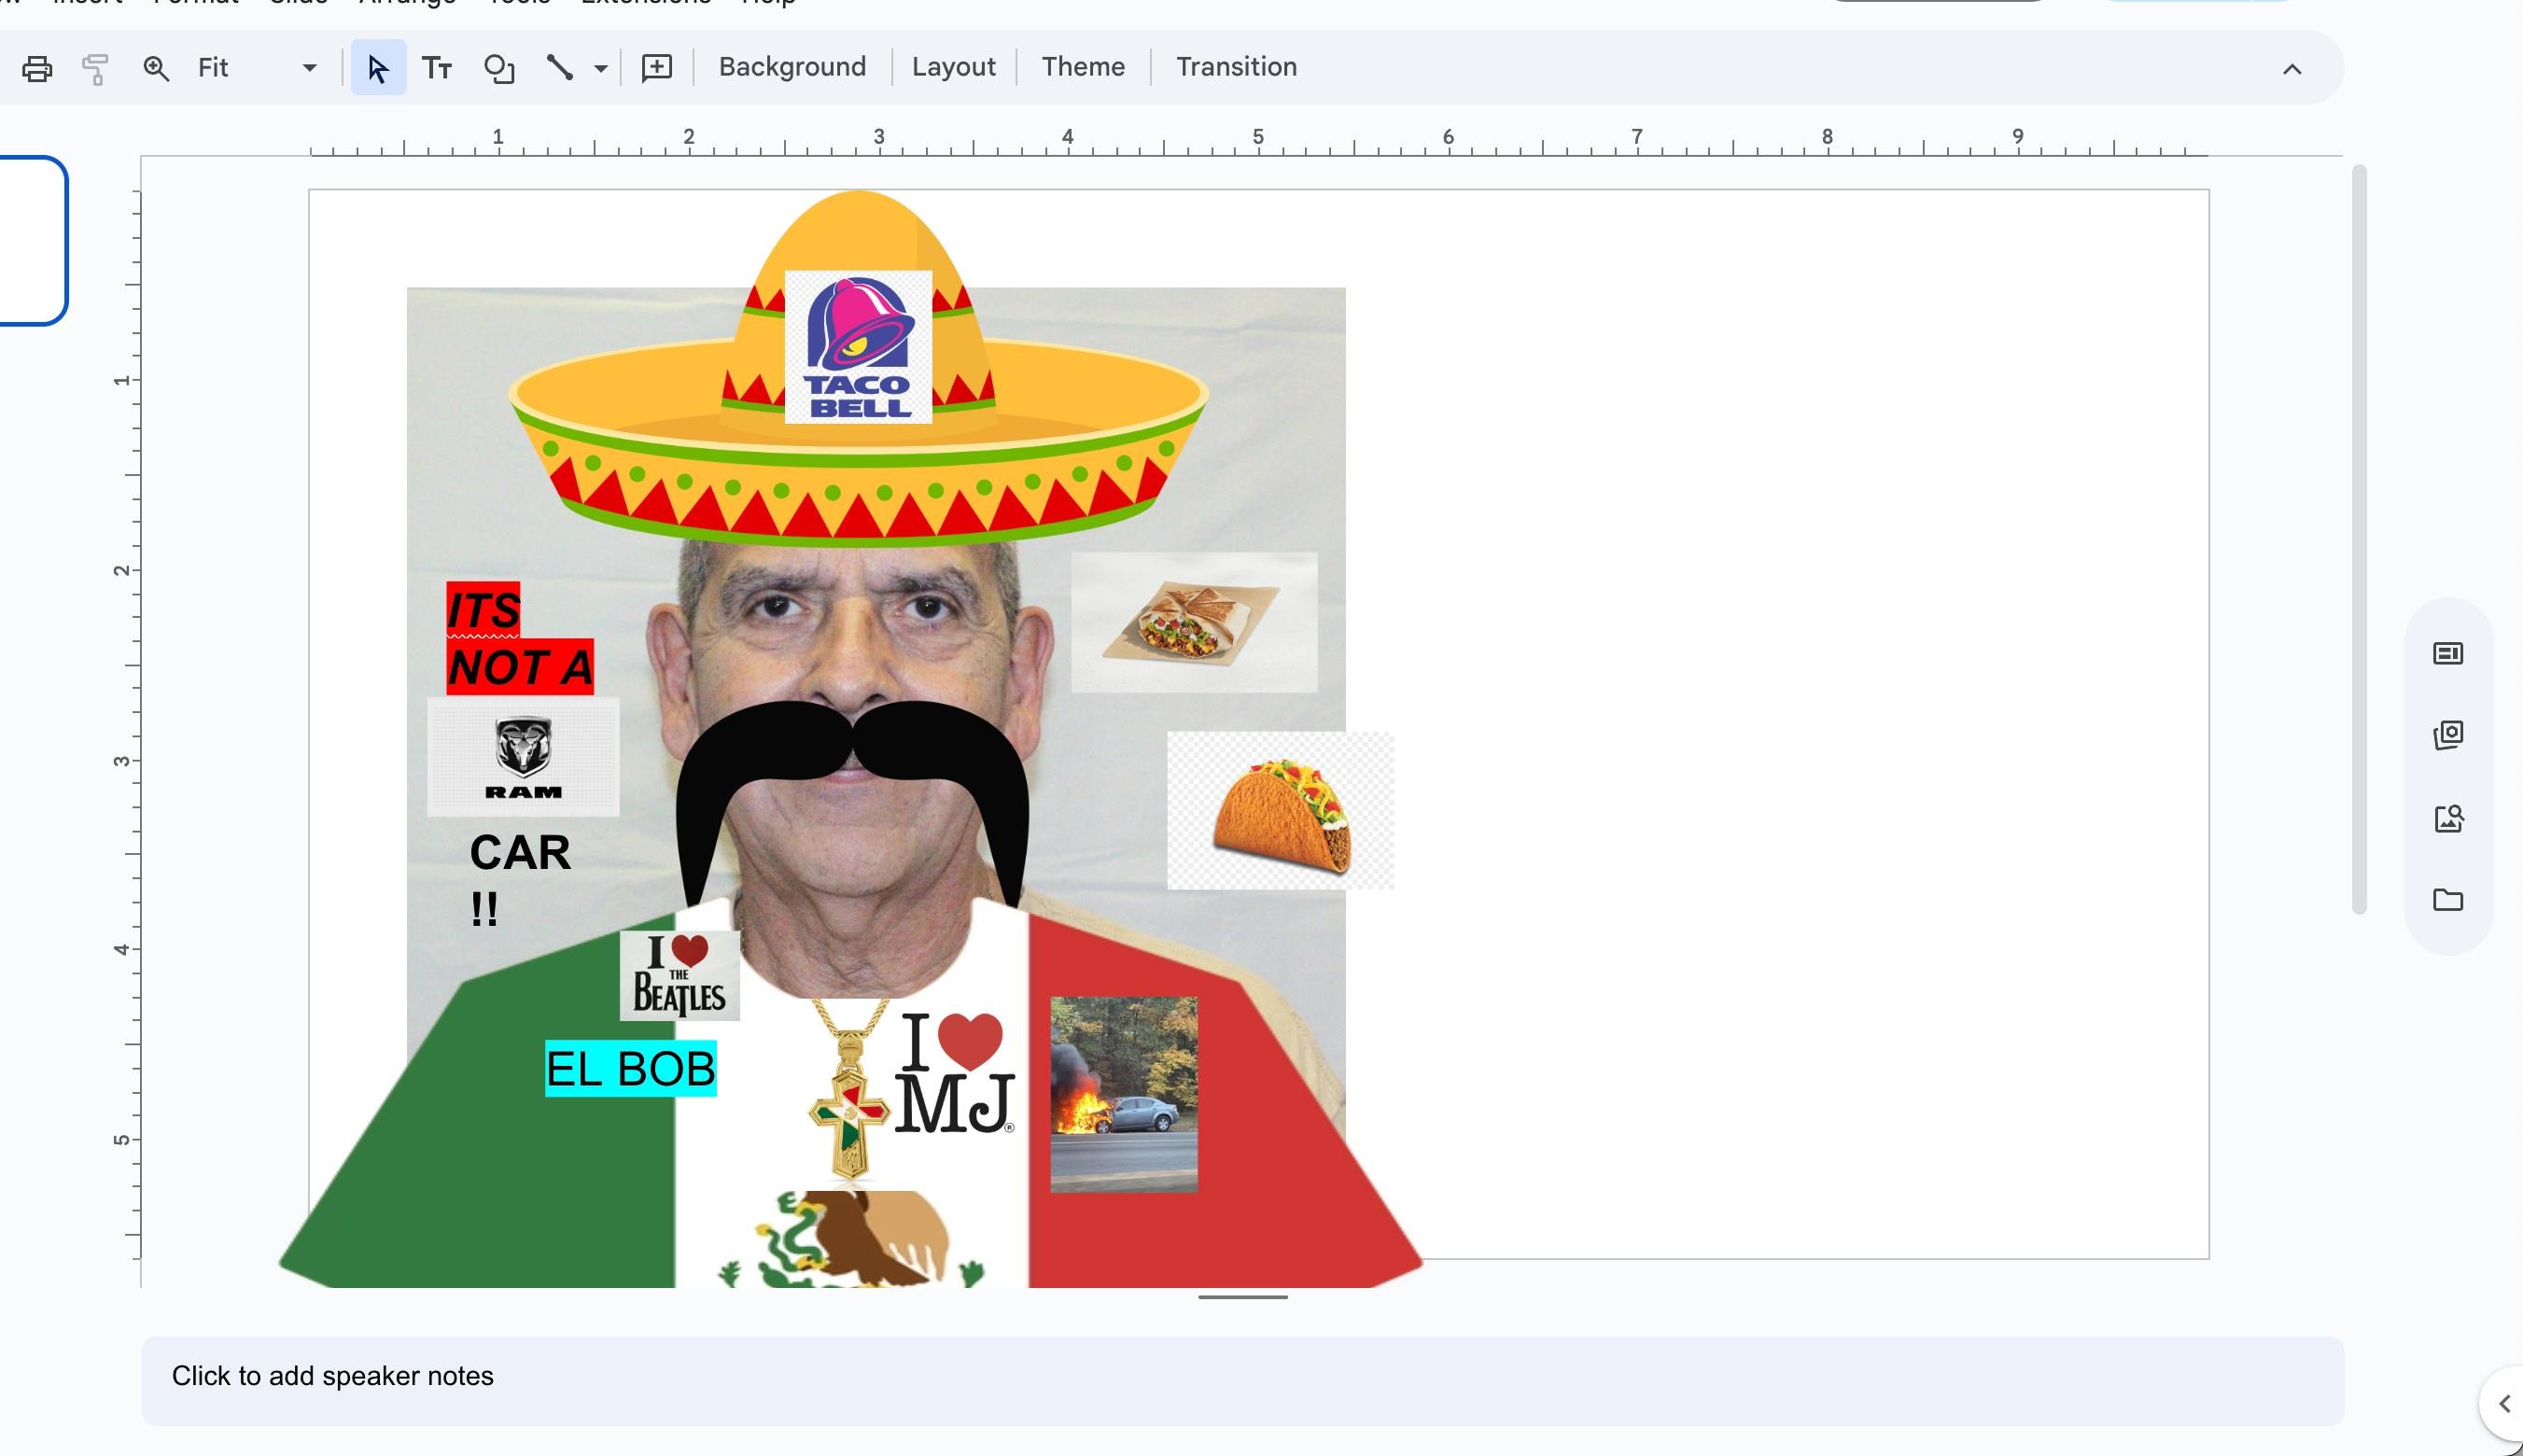The width and height of the screenshot is (2523, 1456).
Task: Click the Background button
Action: [792, 67]
